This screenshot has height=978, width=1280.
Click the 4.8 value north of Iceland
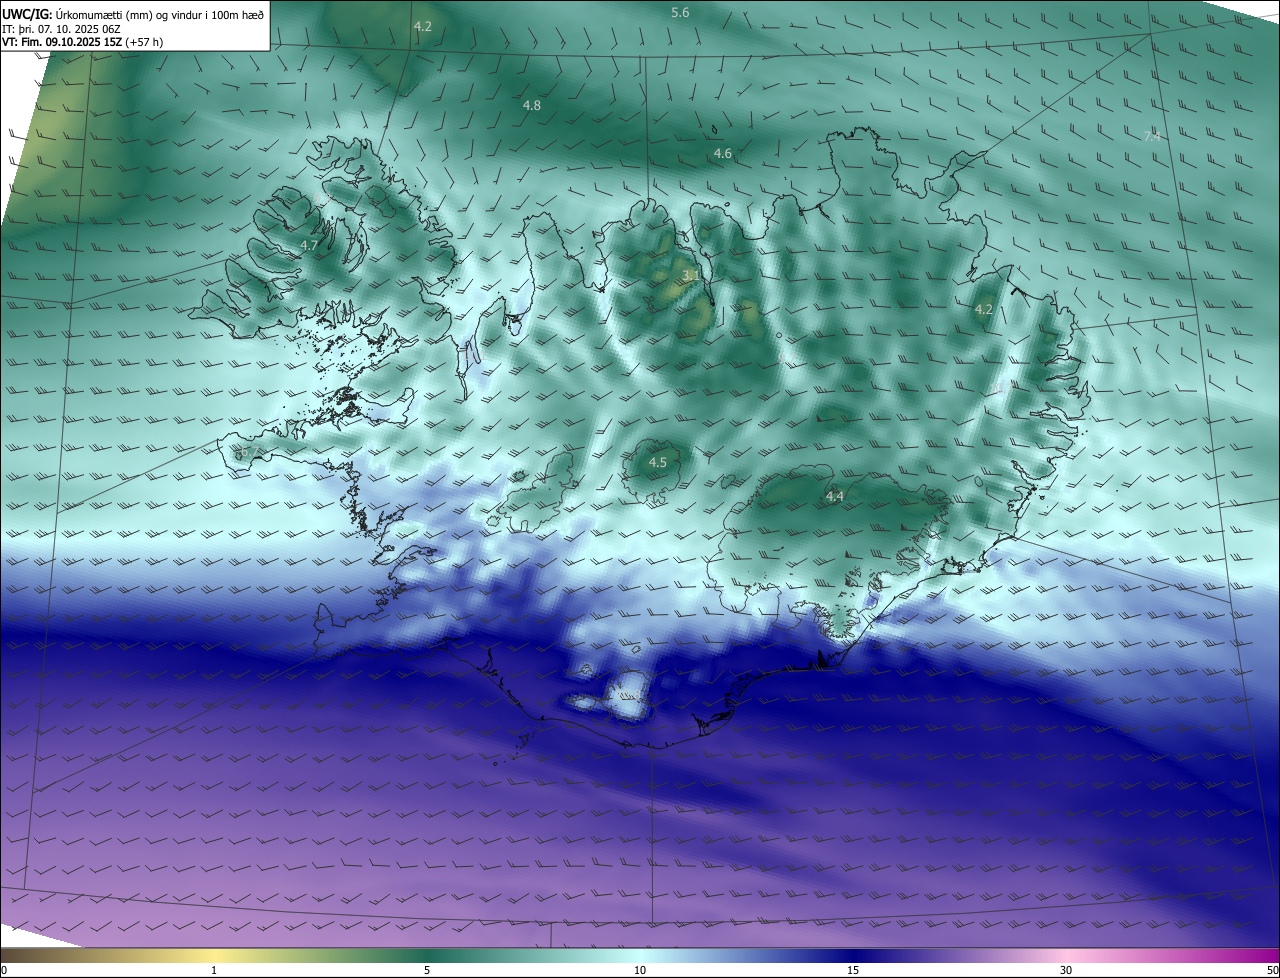click(x=532, y=105)
